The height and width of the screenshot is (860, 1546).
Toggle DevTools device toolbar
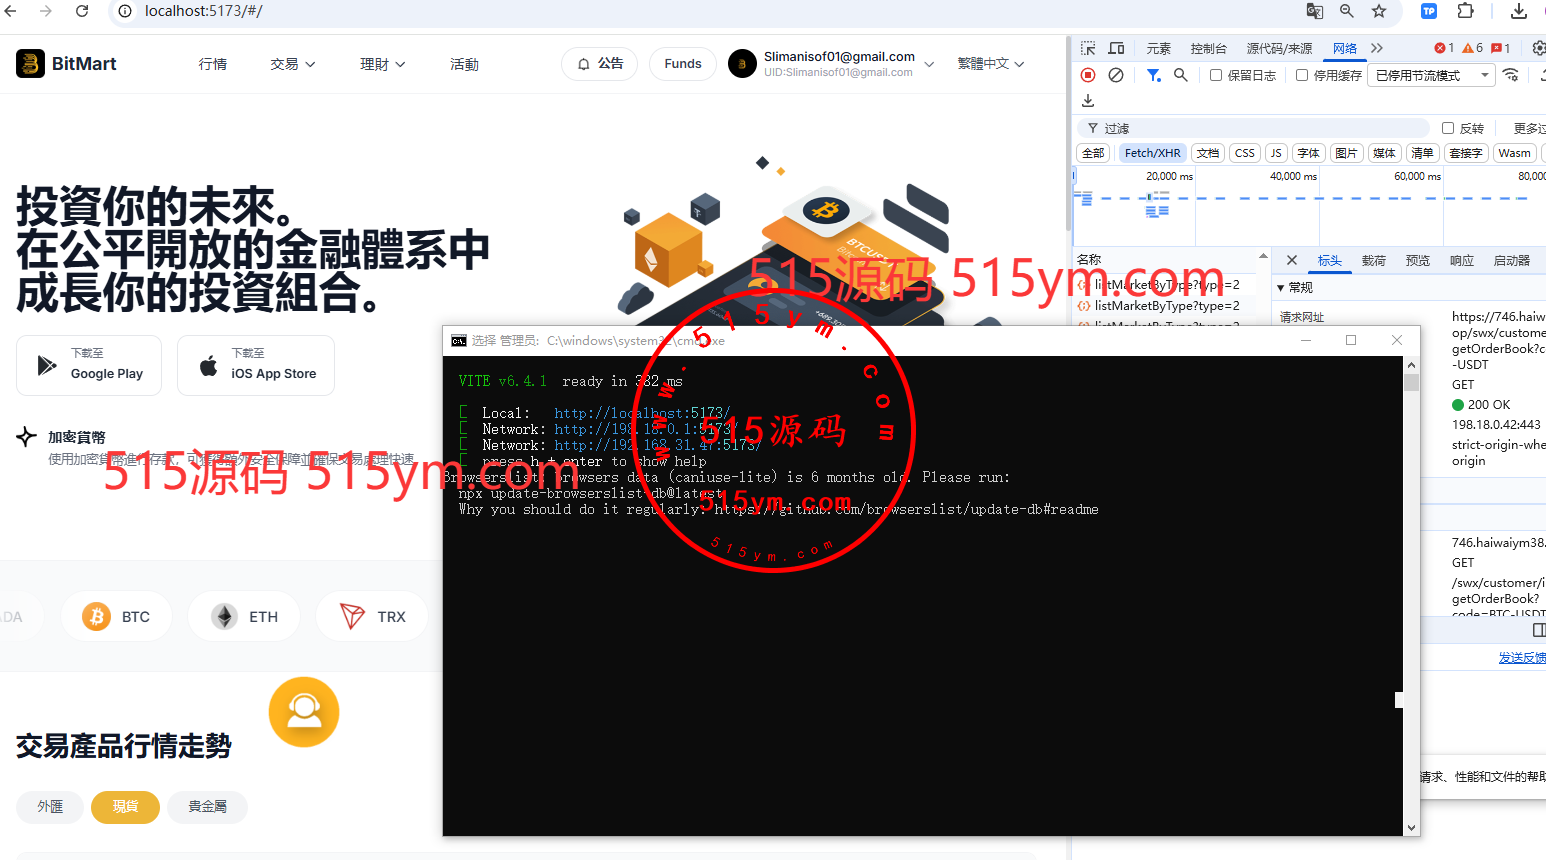point(1116,48)
